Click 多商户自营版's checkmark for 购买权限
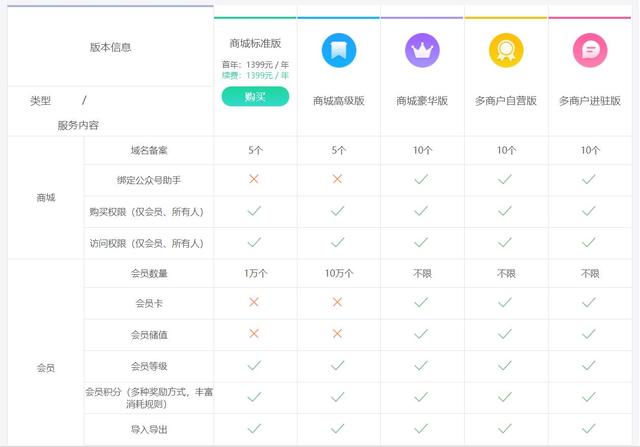The image size is (640, 447). (505, 211)
